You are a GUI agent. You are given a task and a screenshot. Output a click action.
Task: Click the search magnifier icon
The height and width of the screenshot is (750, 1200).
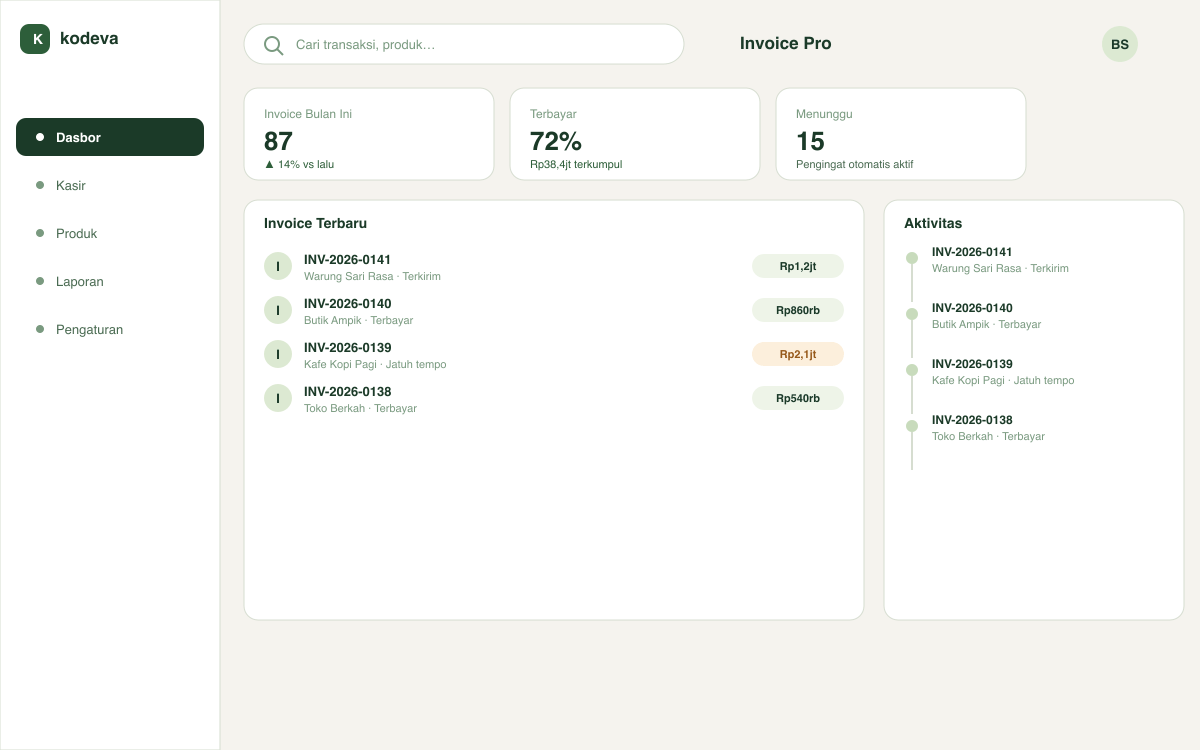(273, 45)
